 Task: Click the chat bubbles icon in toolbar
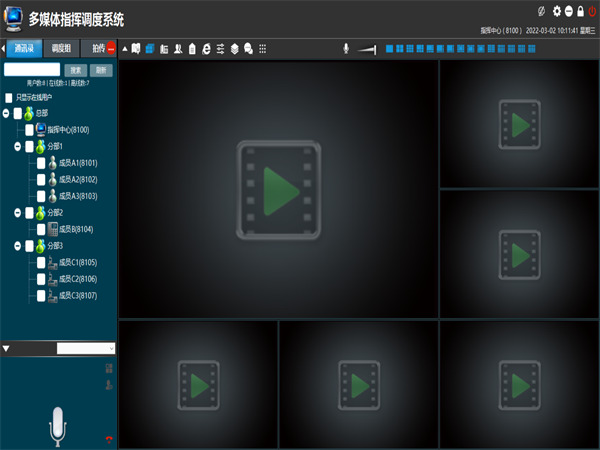248,48
